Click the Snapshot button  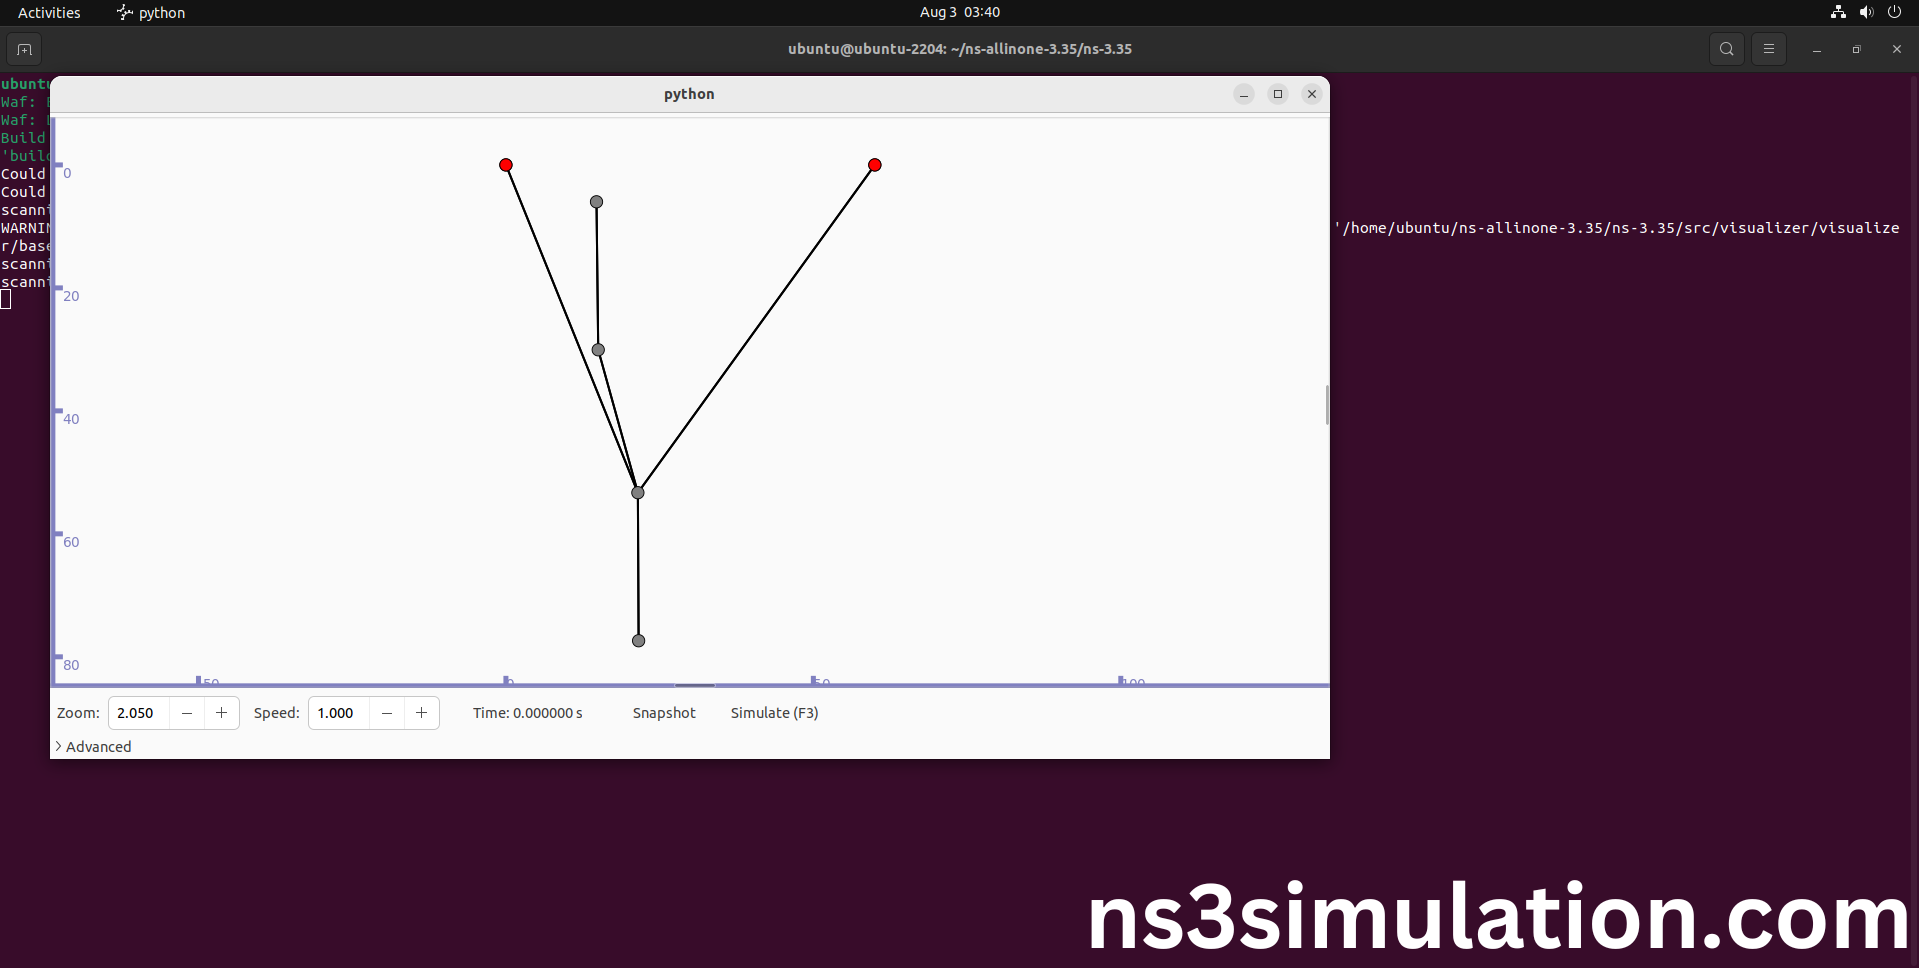663,713
